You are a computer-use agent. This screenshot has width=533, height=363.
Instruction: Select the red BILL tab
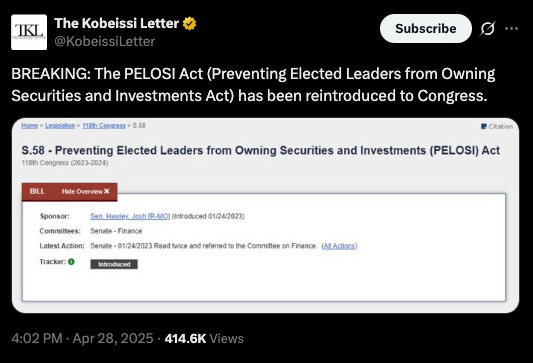tap(37, 191)
